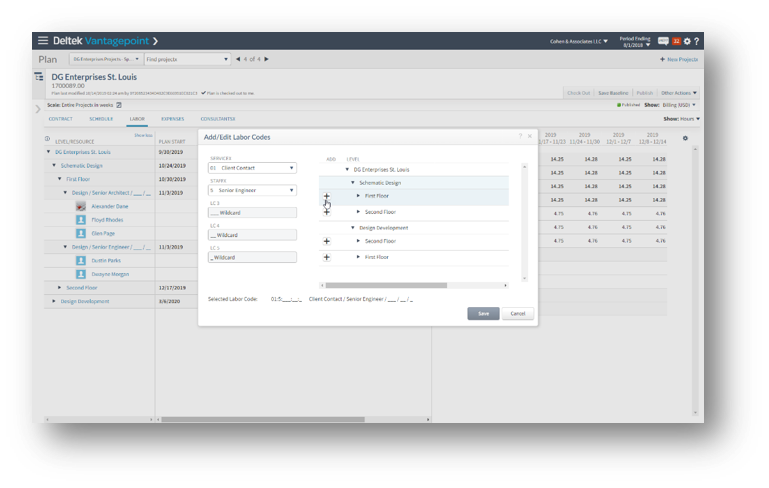
Task: Collapse the Design / Senior Architect row
Action: (x=65, y=193)
